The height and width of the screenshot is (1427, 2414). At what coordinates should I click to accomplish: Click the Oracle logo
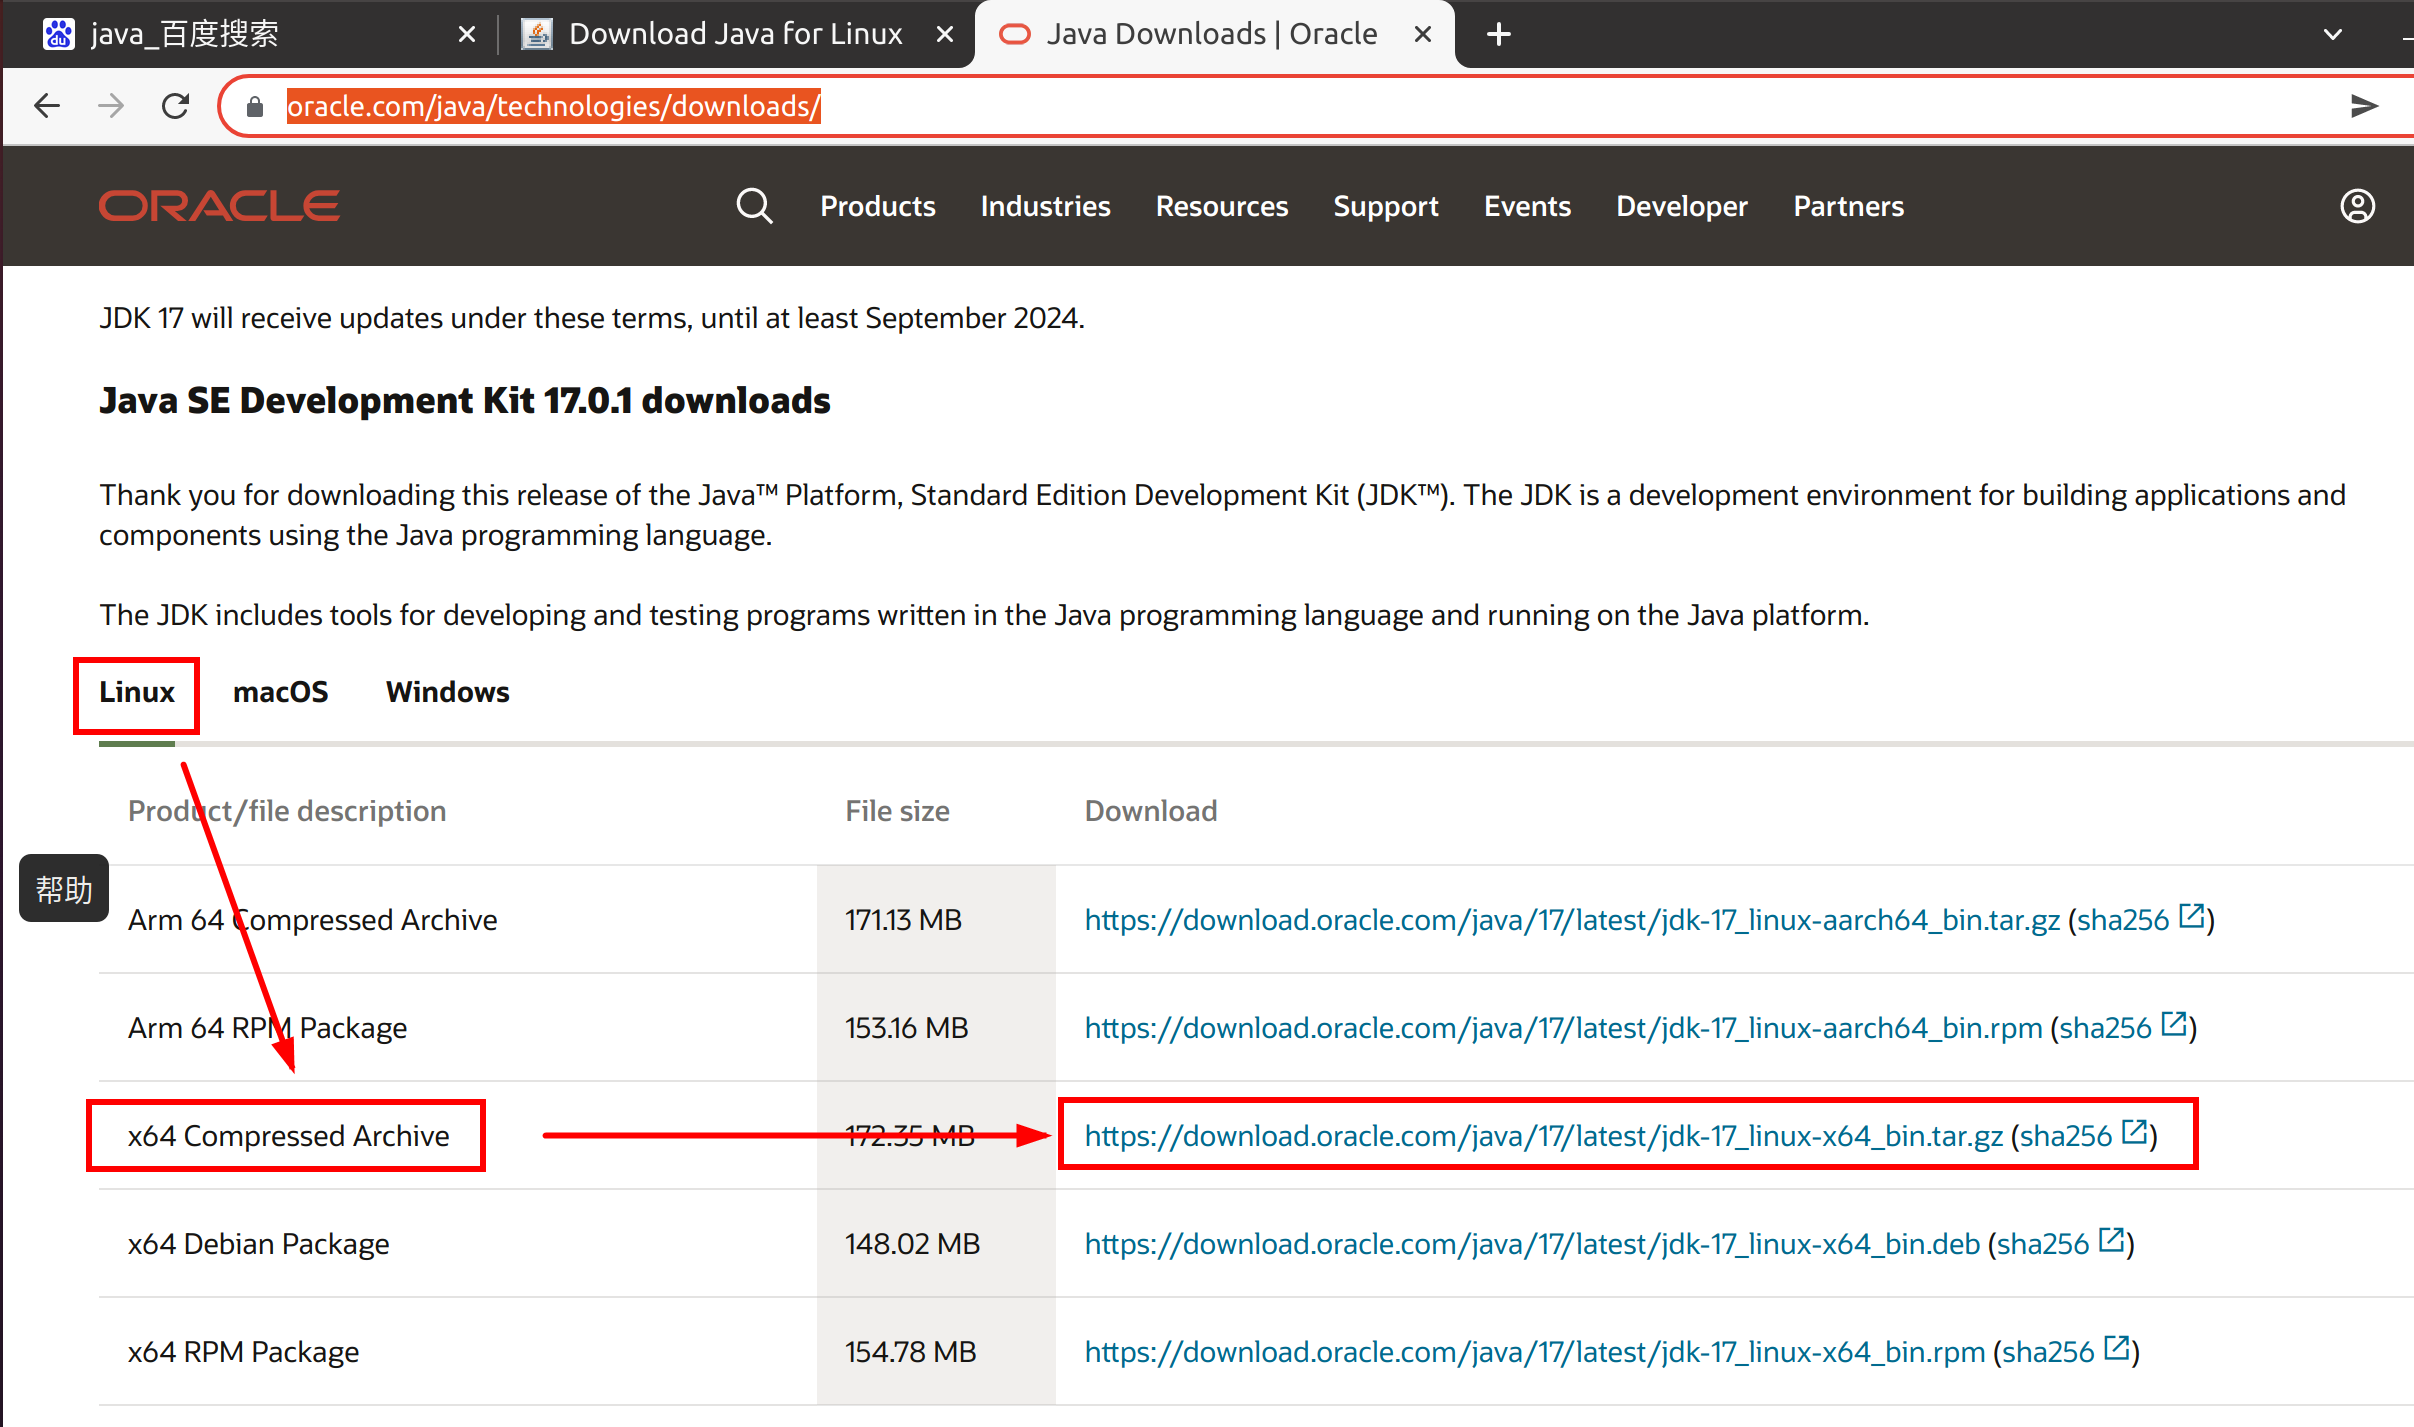tap(219, 206)
